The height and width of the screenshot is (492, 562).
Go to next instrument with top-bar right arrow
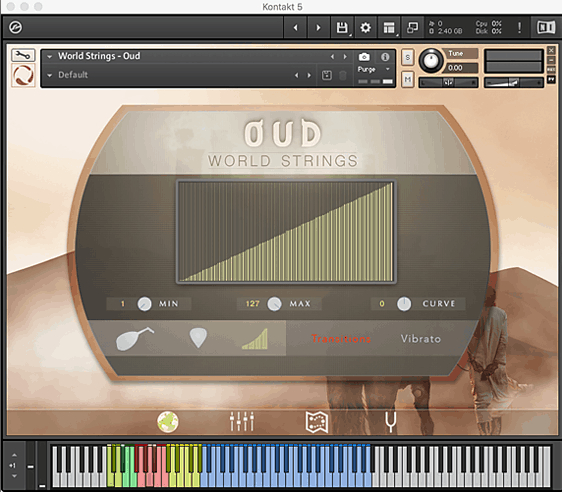pyautogui.click(x=318, y=28)
